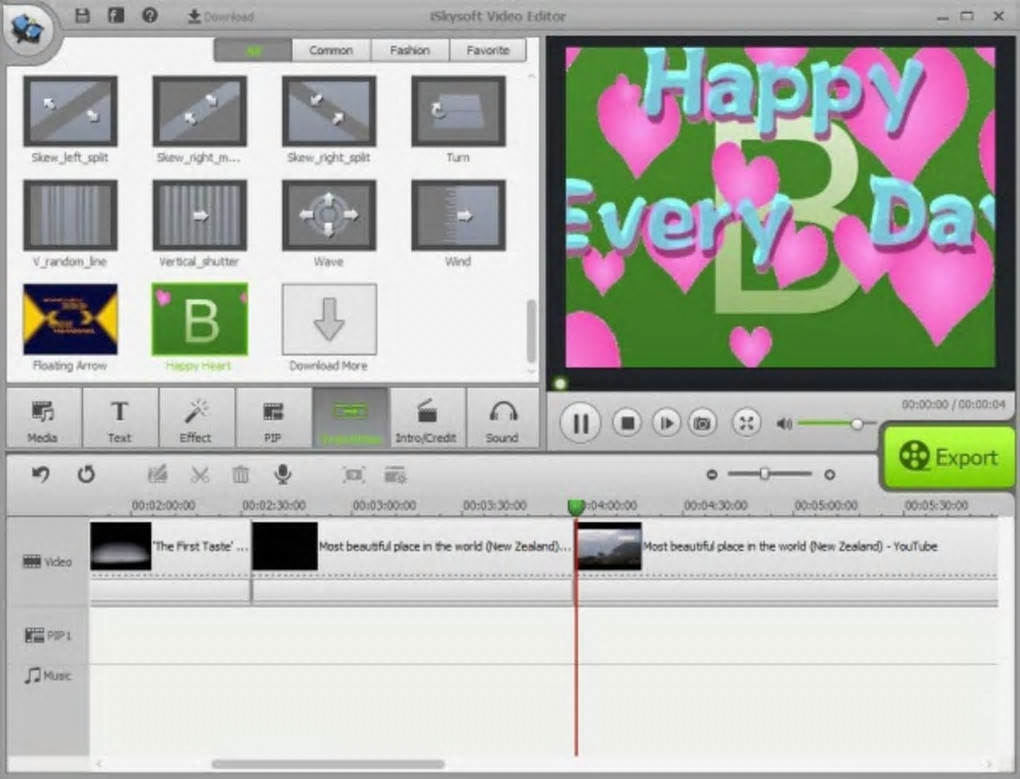Click the microphone voiceover record icon
This screenshot has height=779, width=1020.
click(x=284, y=474)
